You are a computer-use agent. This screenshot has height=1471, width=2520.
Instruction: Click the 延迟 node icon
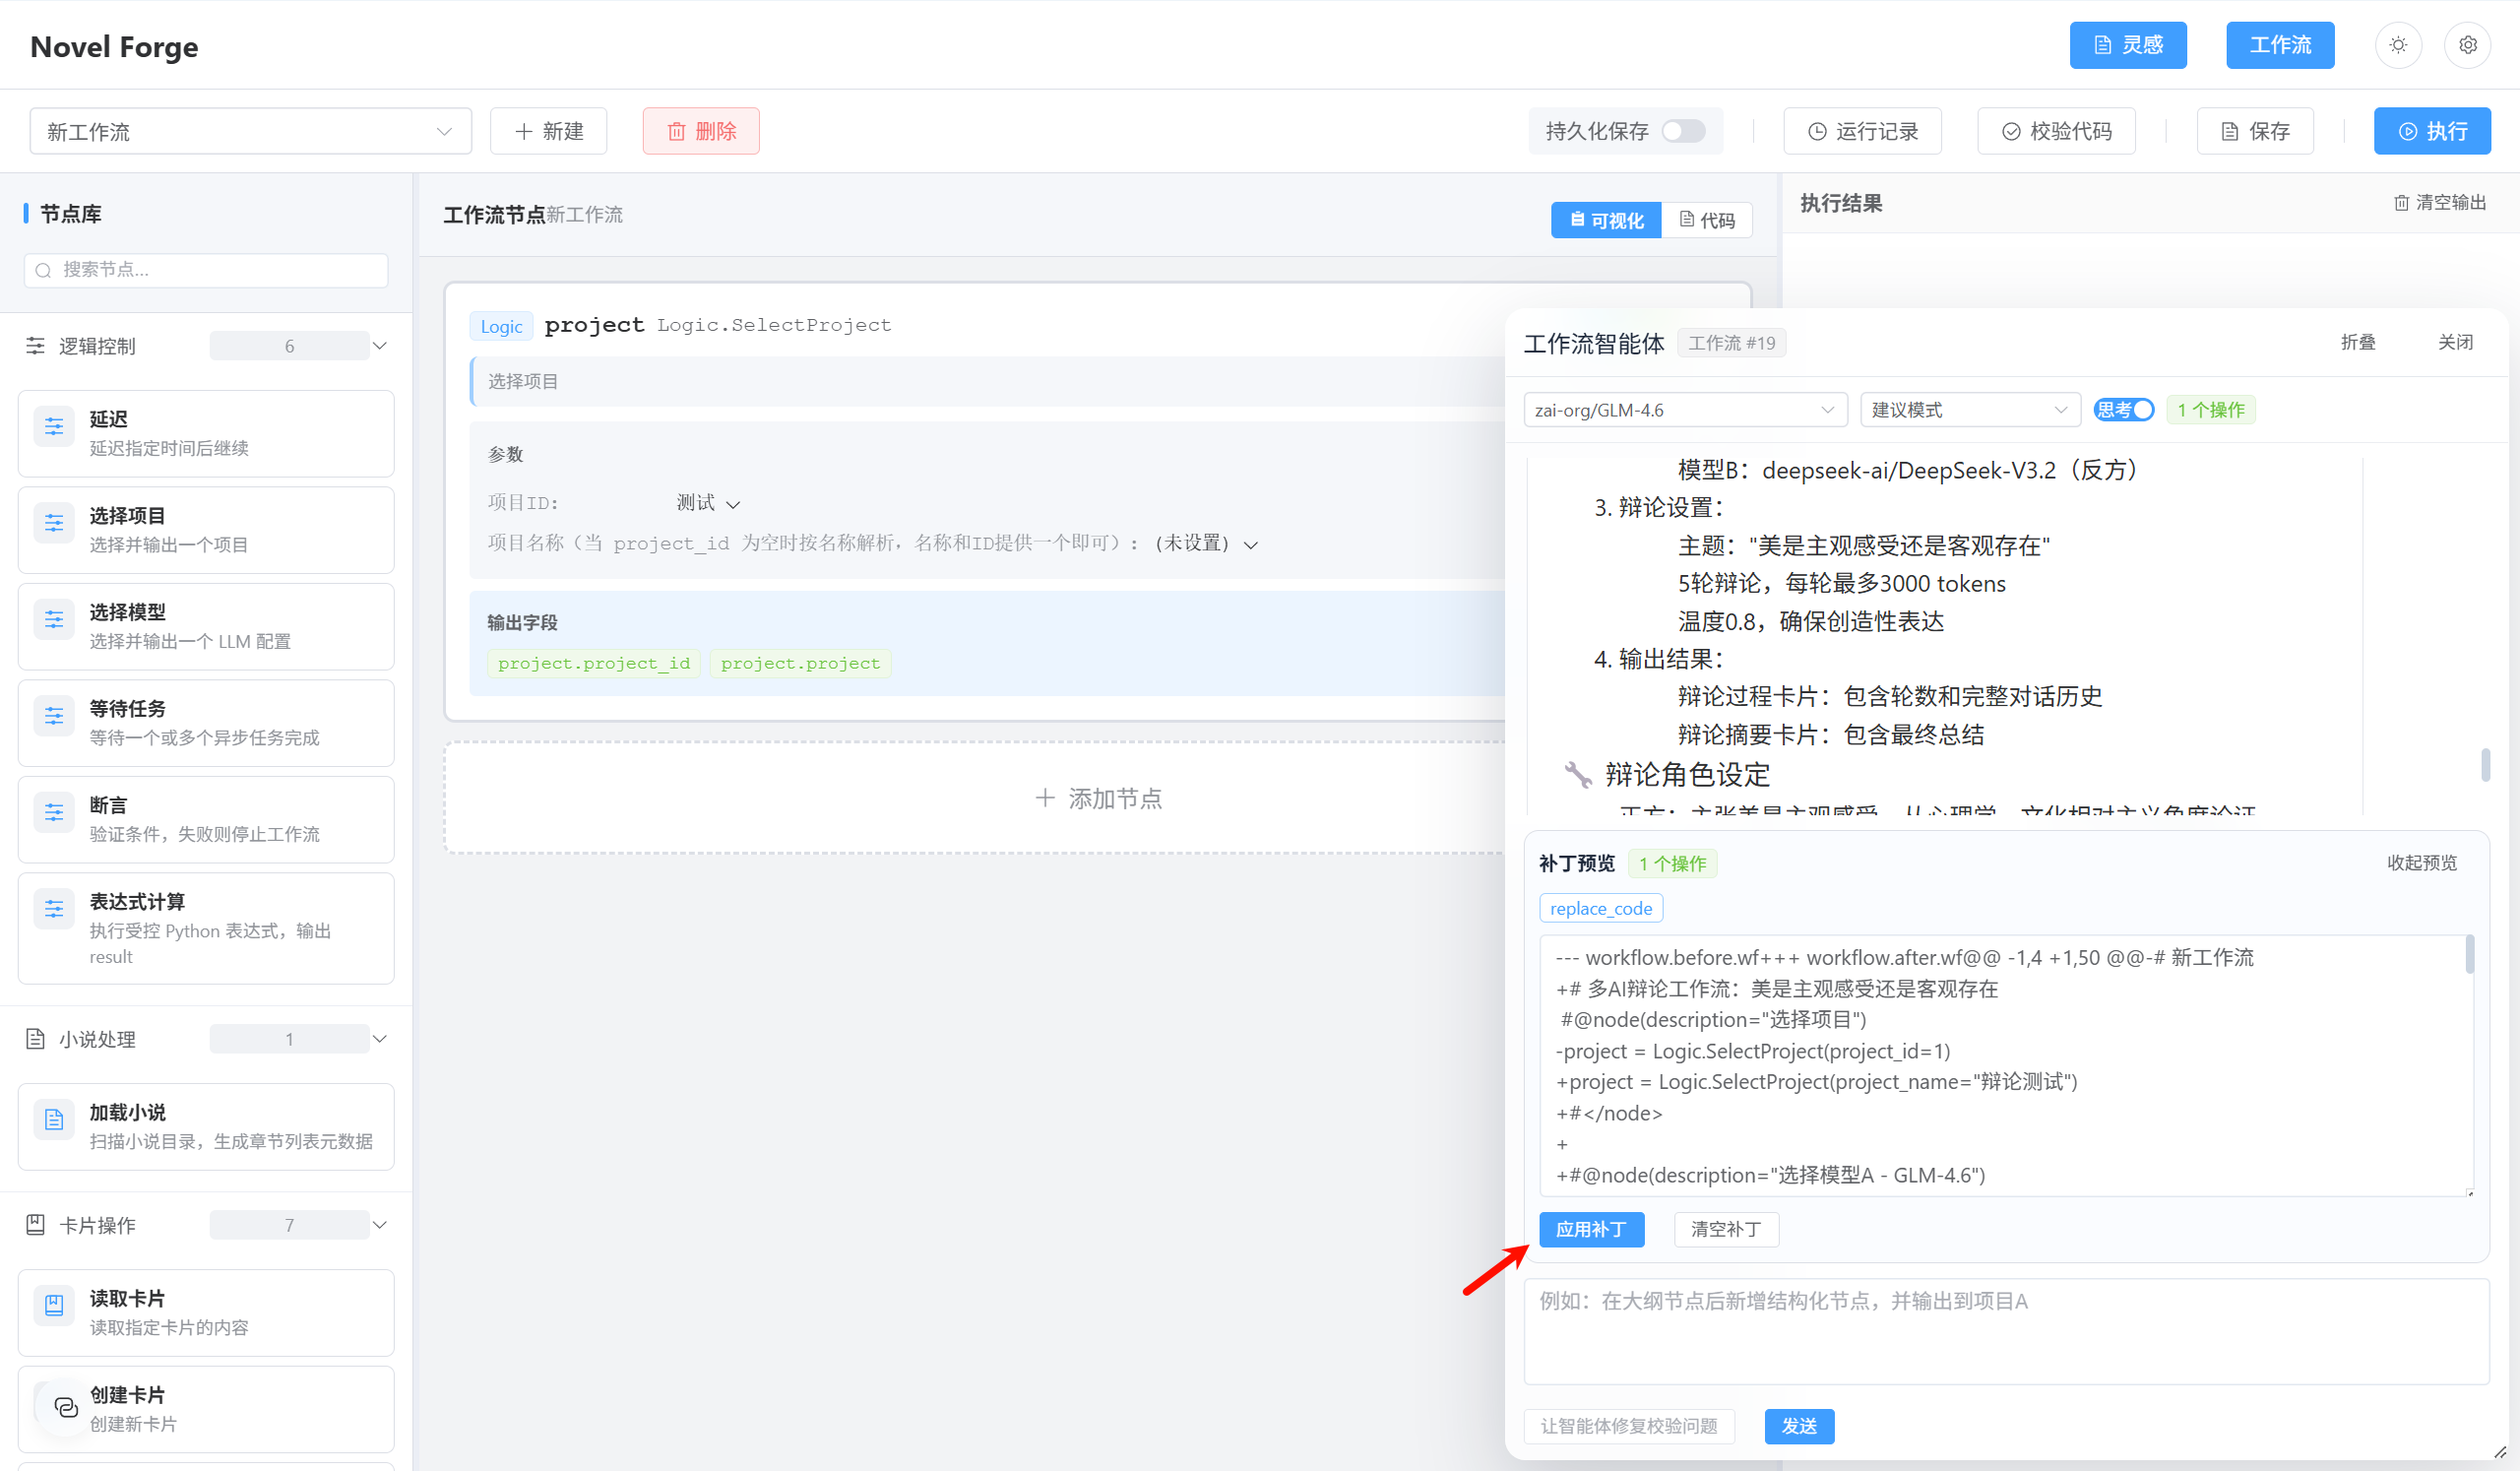(x=54, y=426)
